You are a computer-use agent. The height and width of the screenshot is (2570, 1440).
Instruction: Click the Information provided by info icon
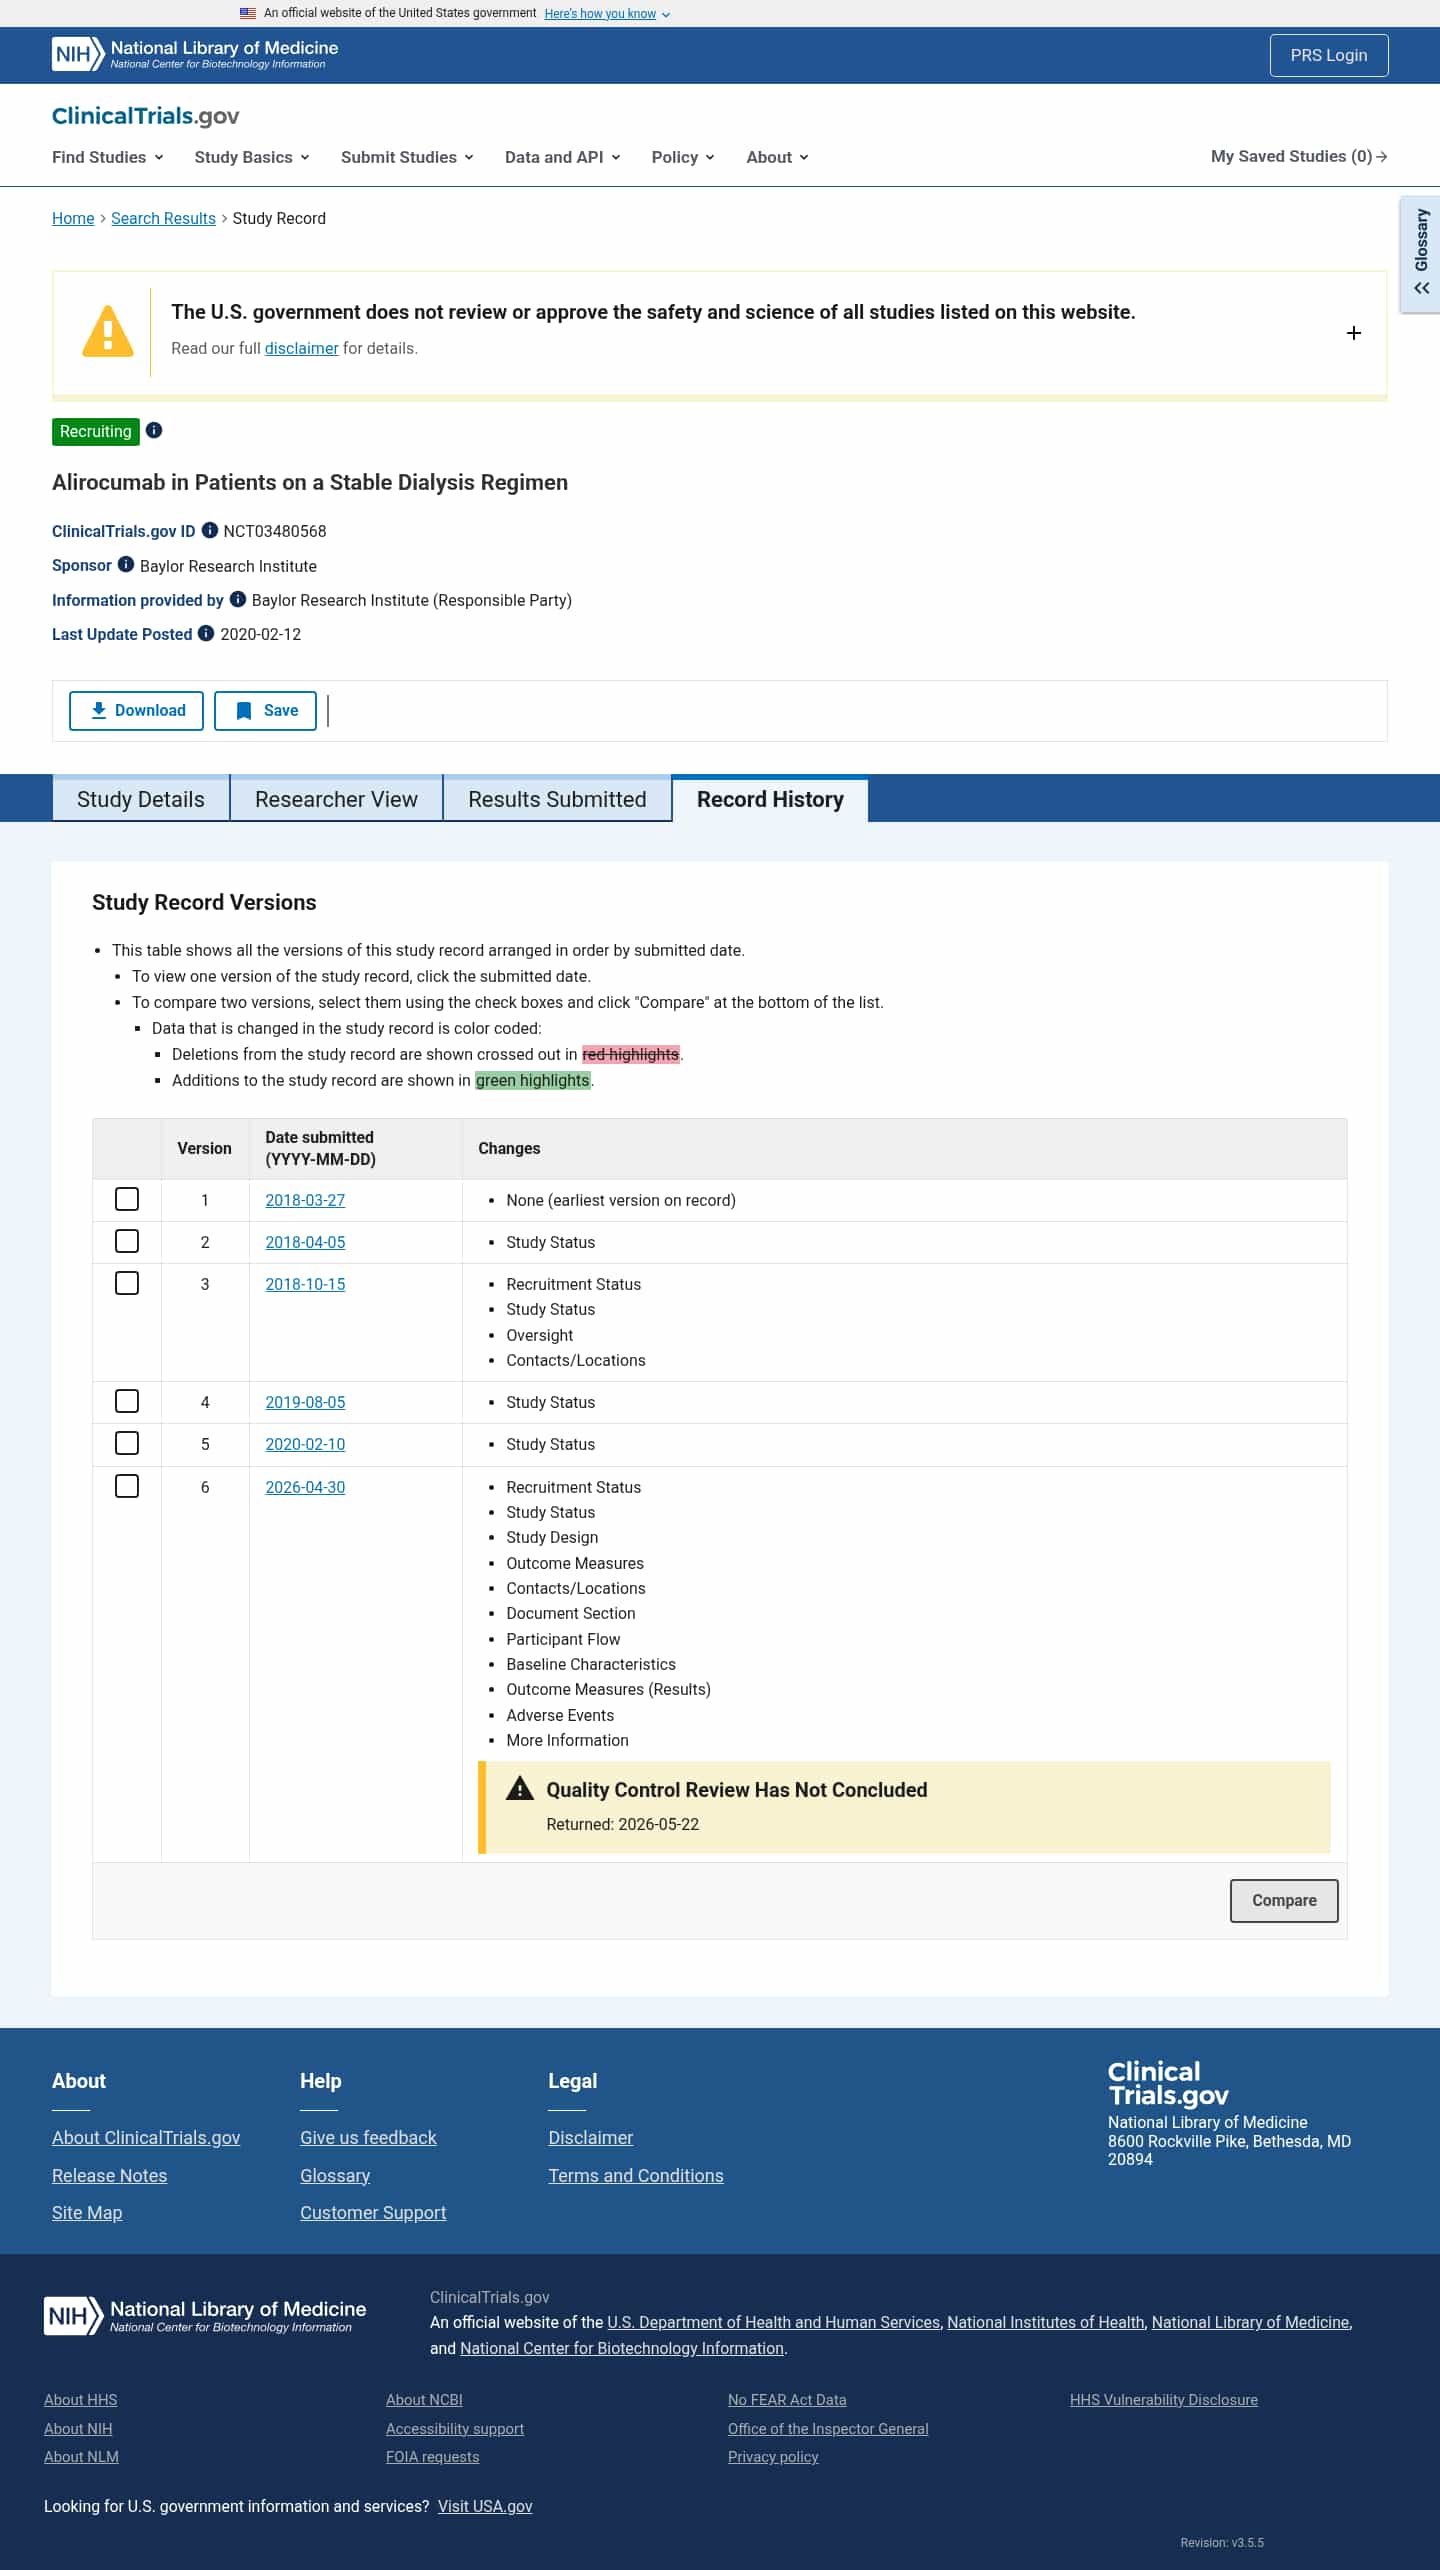238,599
